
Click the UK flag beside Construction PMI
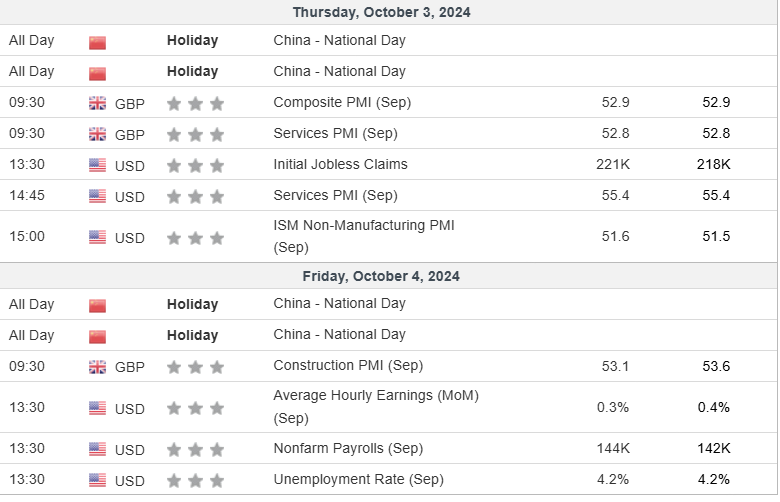97,367
